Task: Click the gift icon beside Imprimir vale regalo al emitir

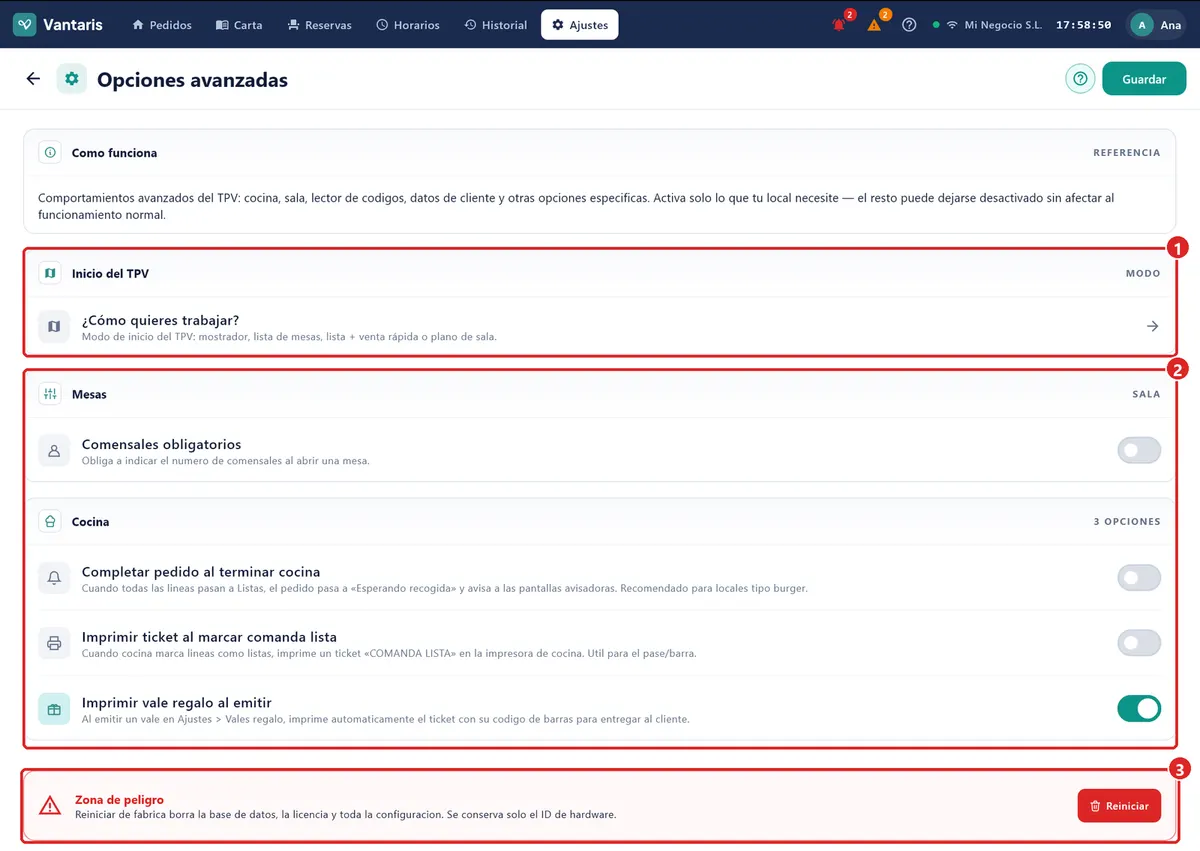Action: [54, 709]
